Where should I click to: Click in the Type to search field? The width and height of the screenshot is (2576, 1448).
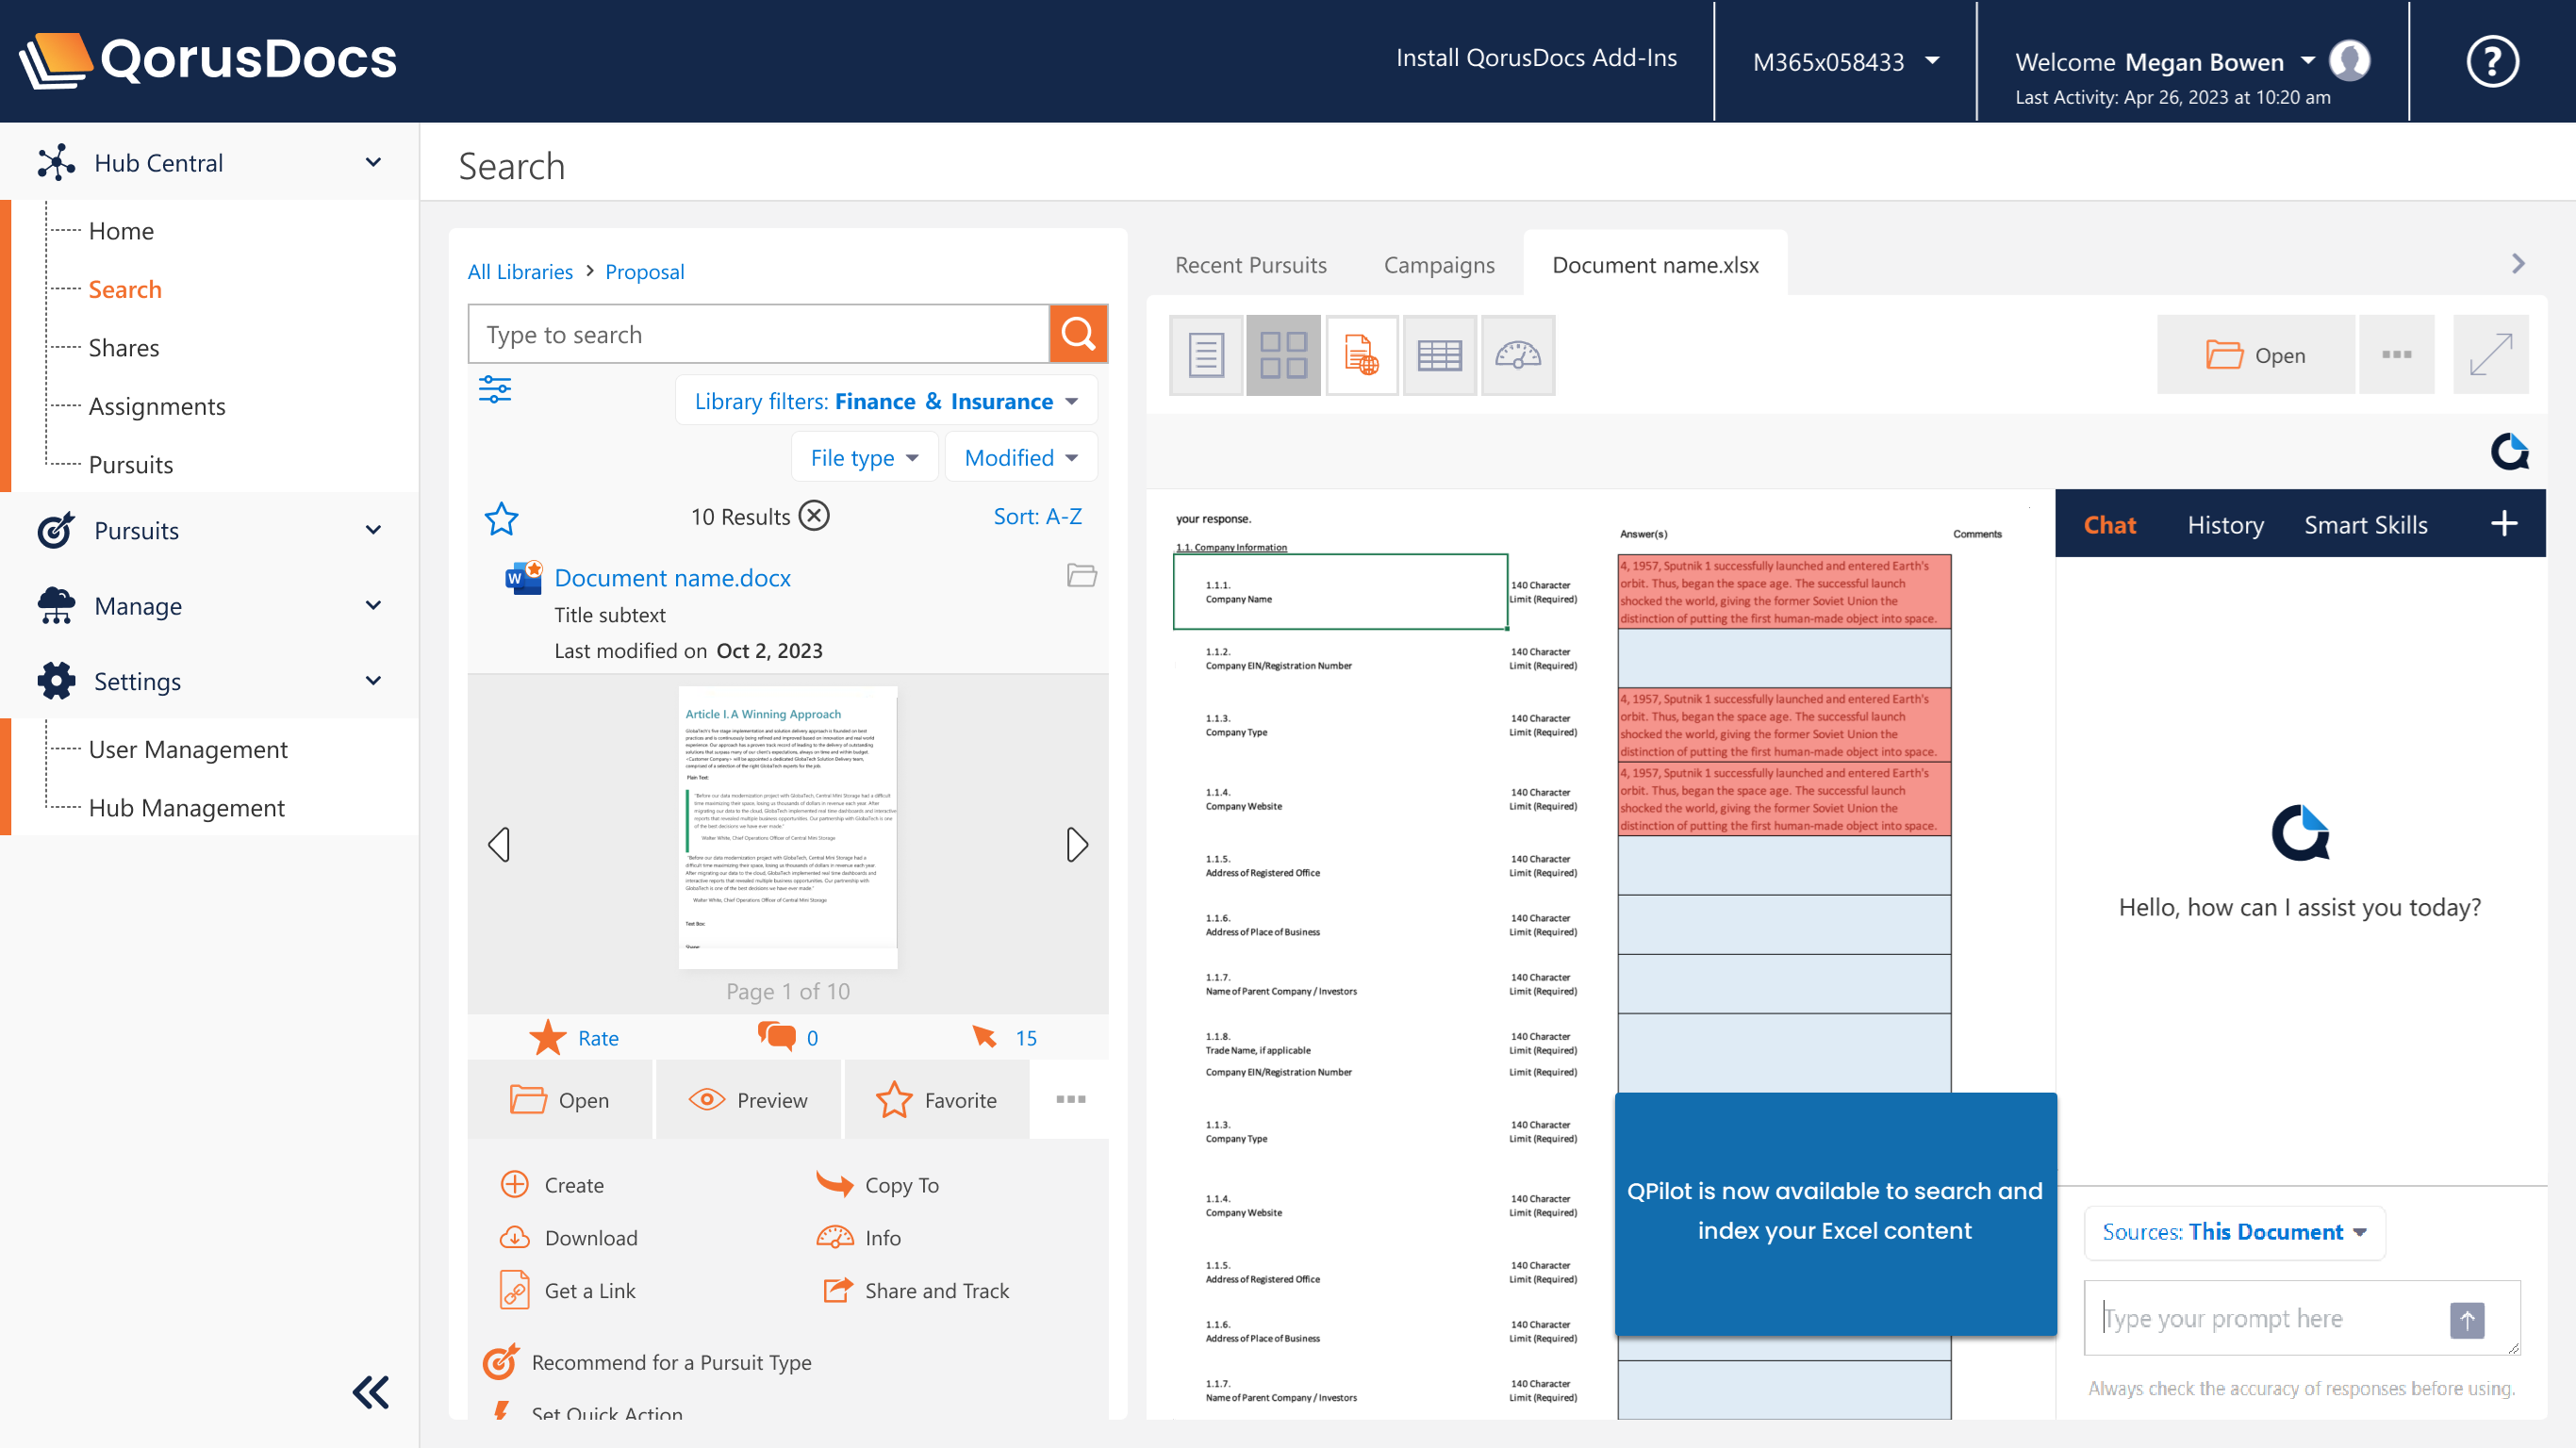click(x=758, y=334)
